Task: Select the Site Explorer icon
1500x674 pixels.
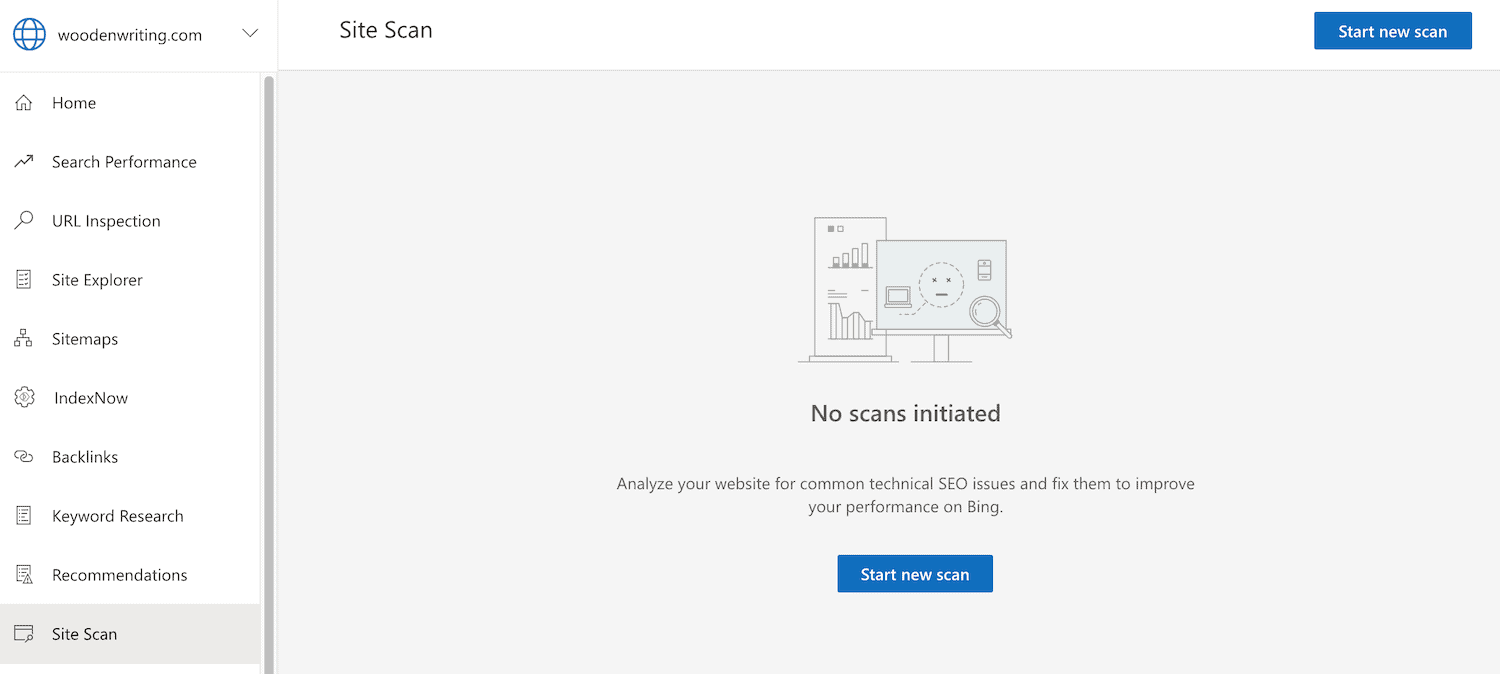Action: tap(24, 279)
